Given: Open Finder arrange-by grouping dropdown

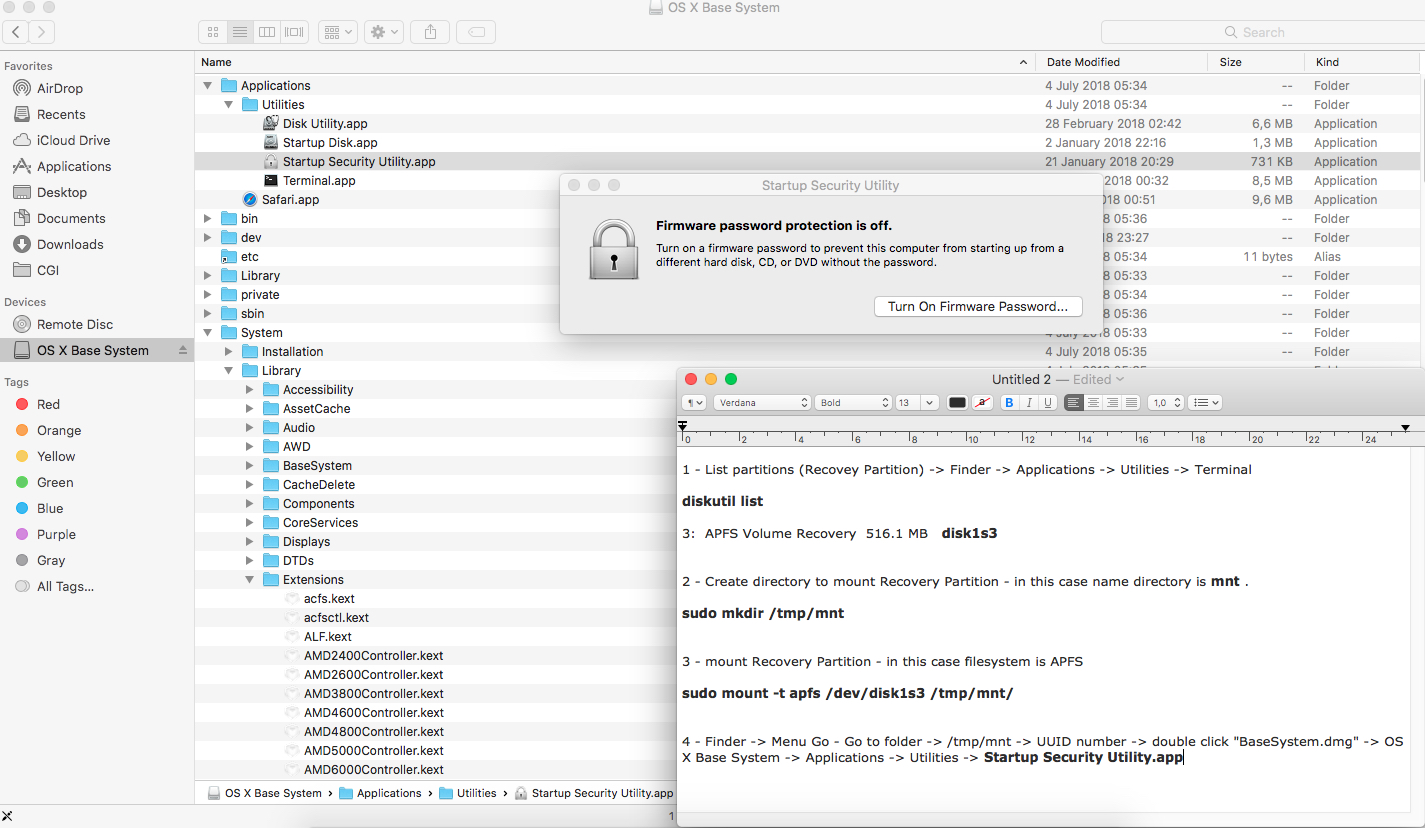Looking at the screenshot, I should [338, 32].
